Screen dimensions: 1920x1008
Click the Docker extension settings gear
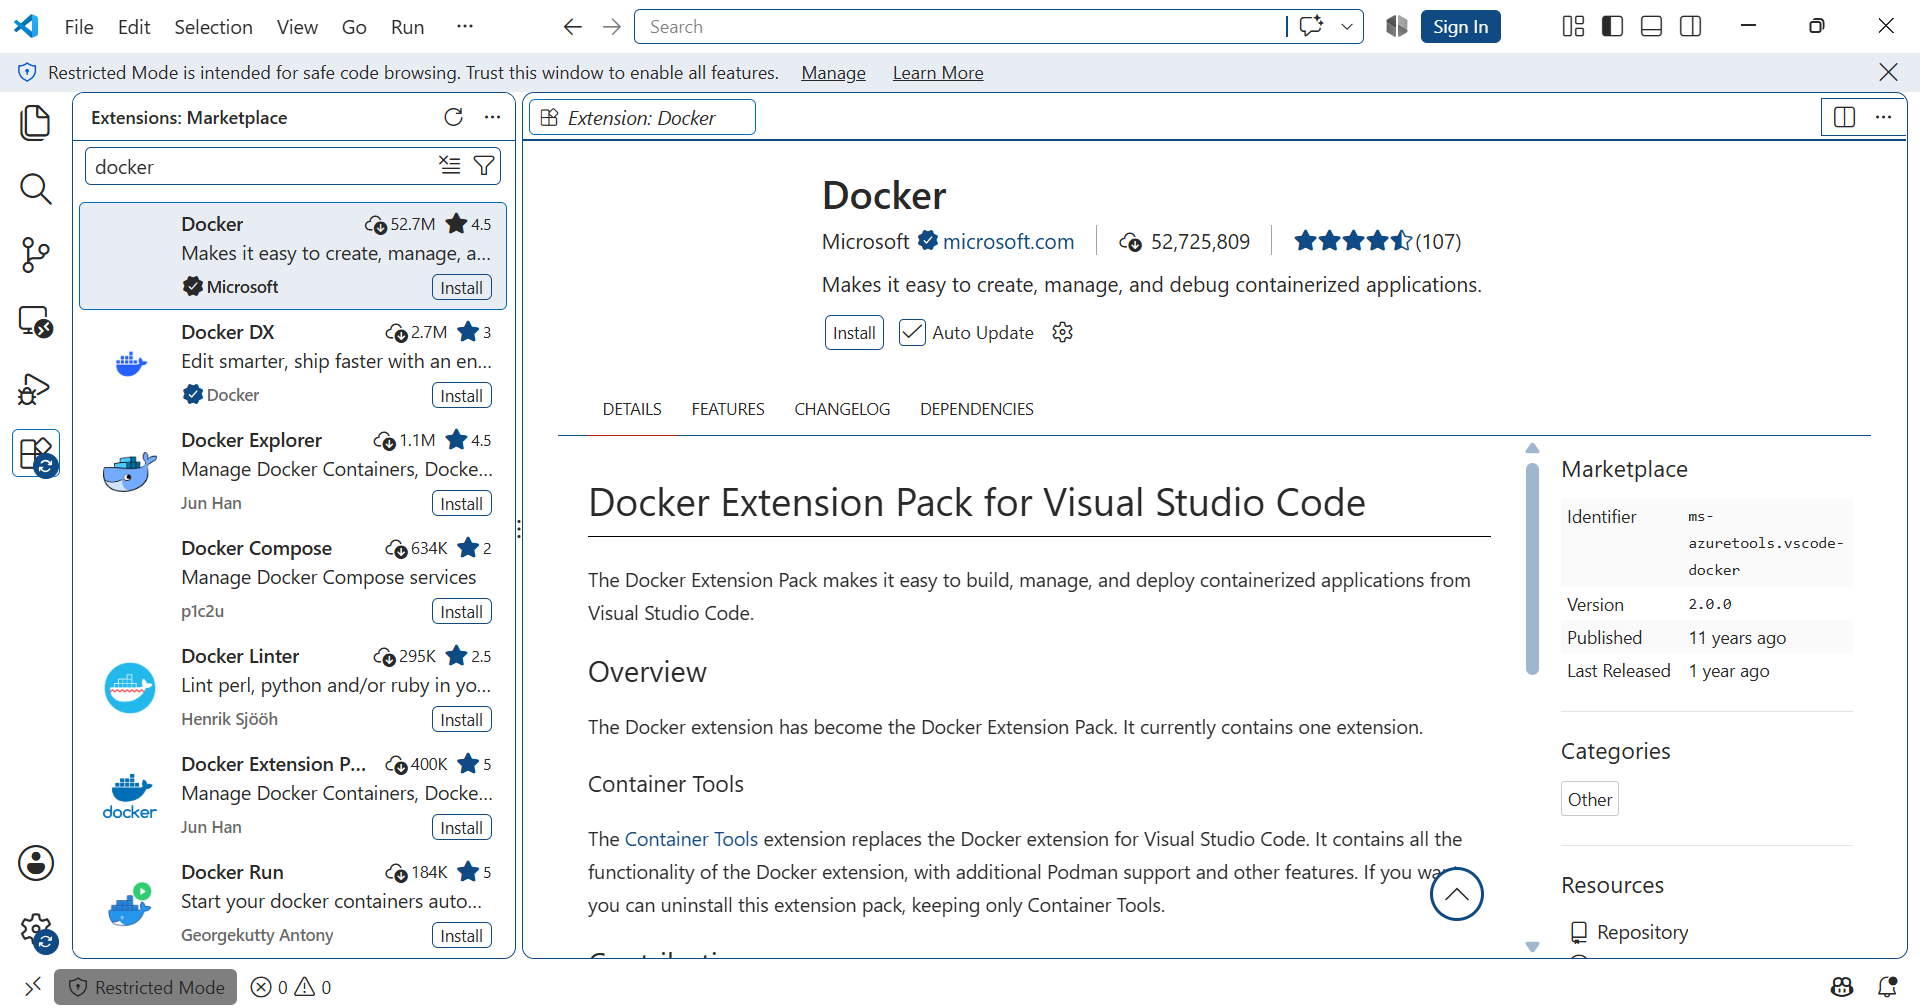tap(1063, 332)
